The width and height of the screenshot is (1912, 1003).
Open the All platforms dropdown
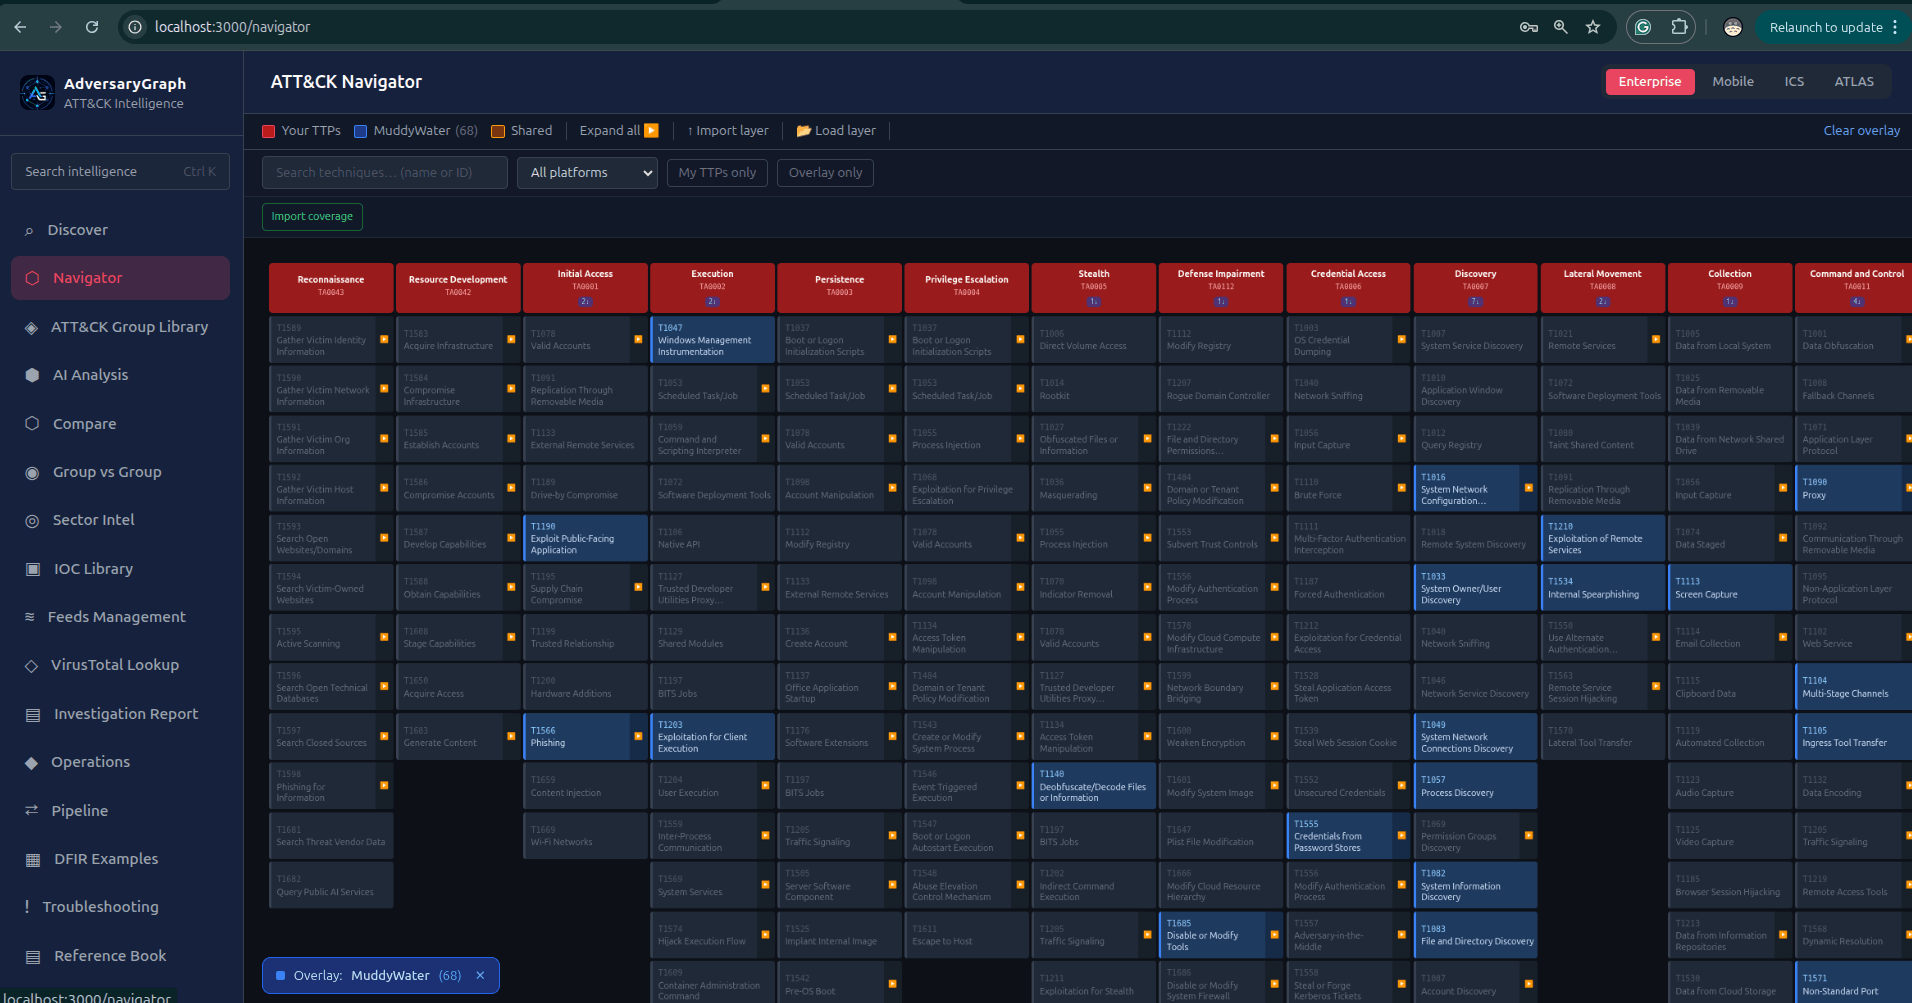[x=587, y=173]
